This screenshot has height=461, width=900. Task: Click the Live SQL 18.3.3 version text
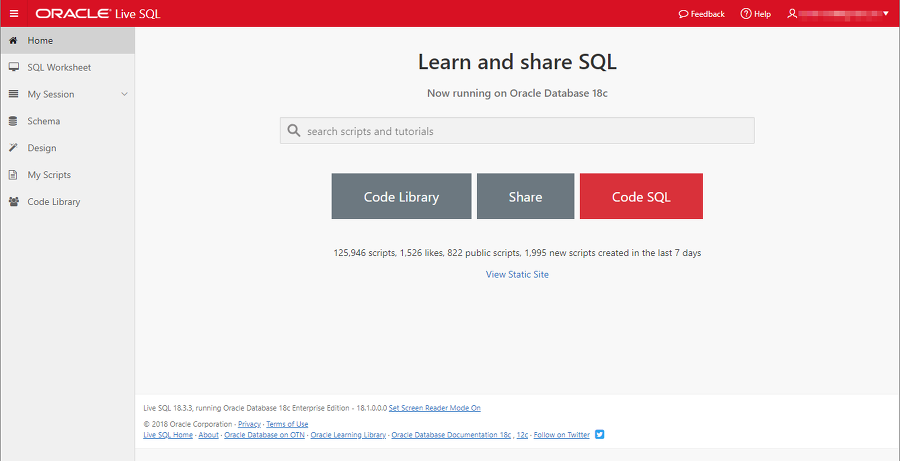point(265,408)
